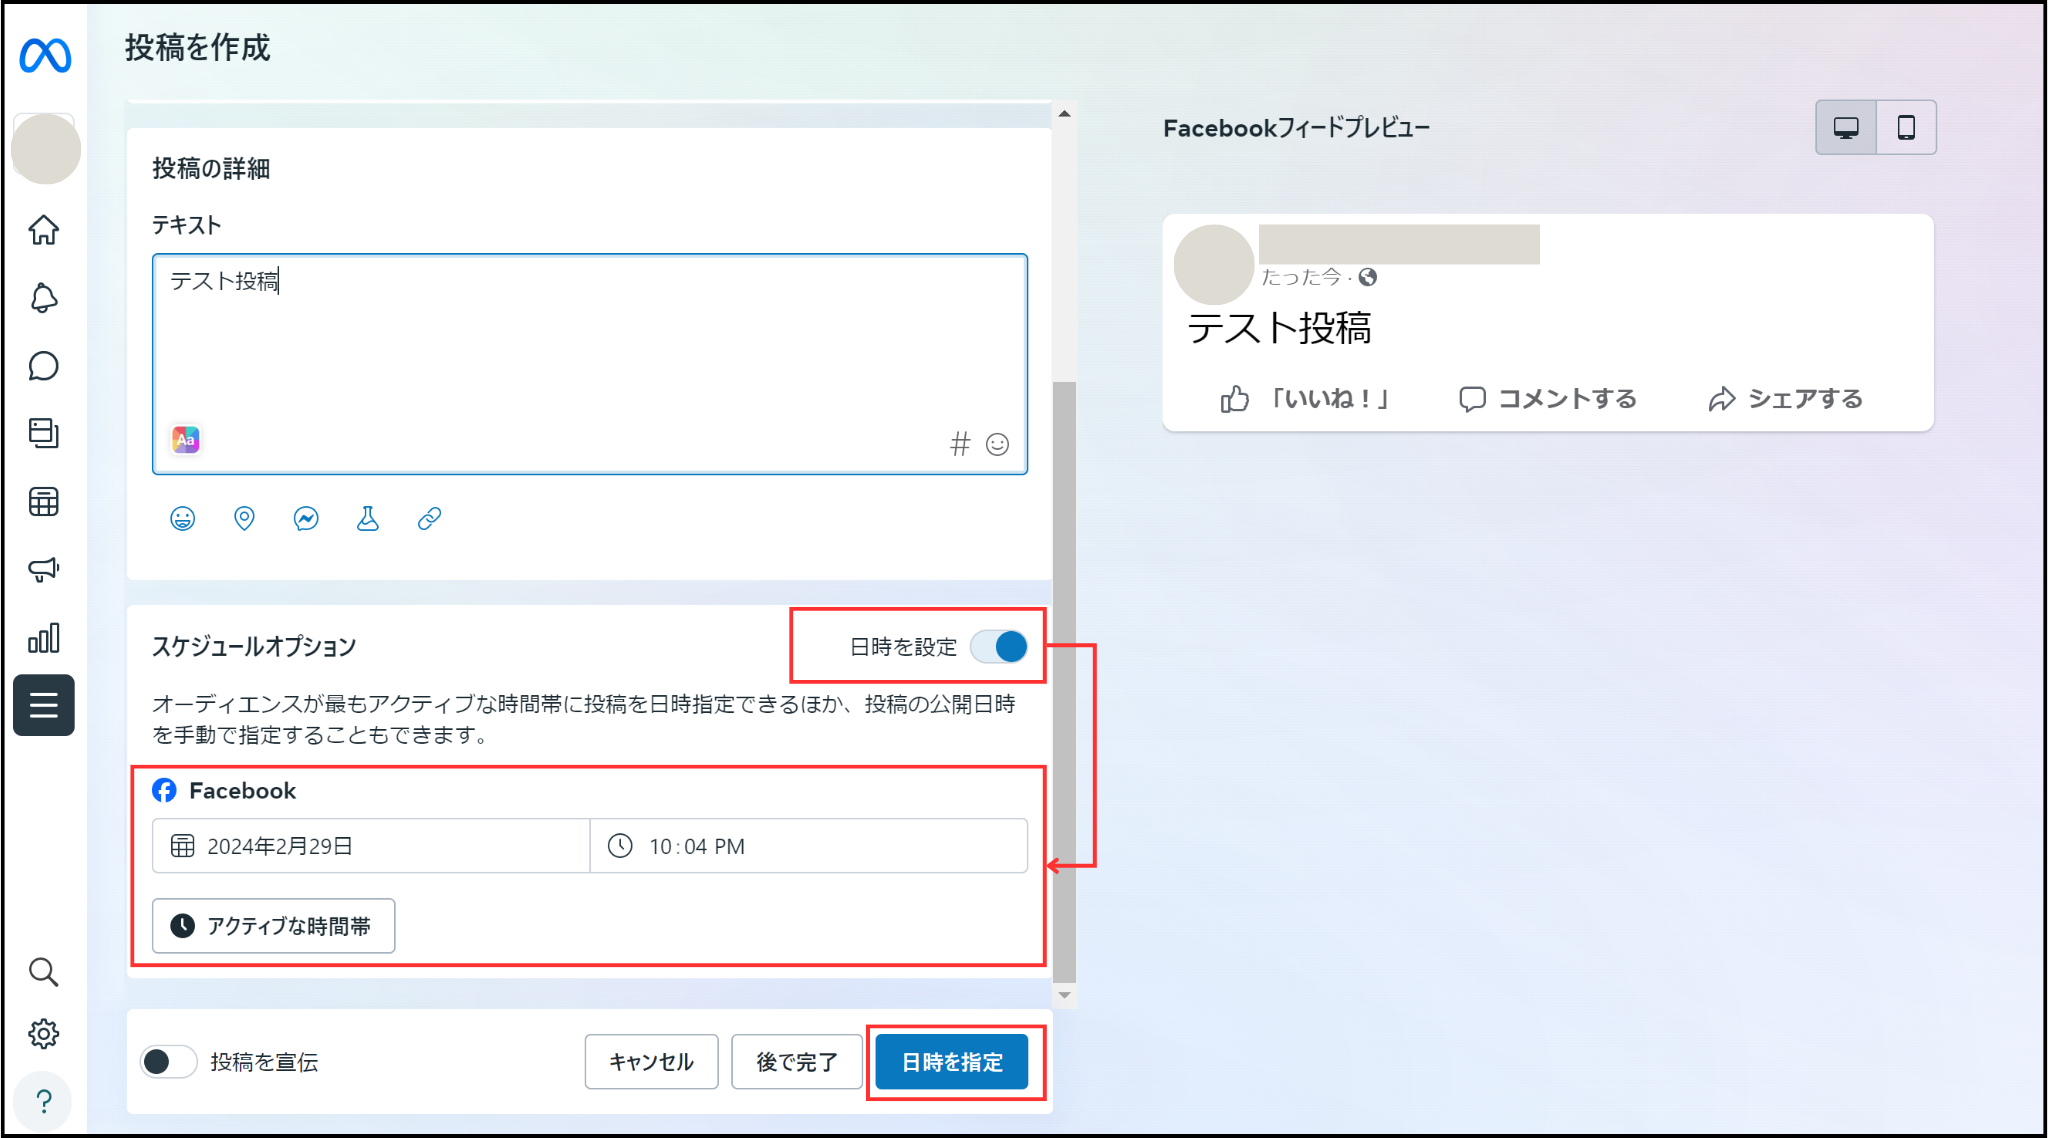Viewport: 2048px width, 1138px height.
Task: Open the ads megaphone icon
Action: [x=44, y=569]
